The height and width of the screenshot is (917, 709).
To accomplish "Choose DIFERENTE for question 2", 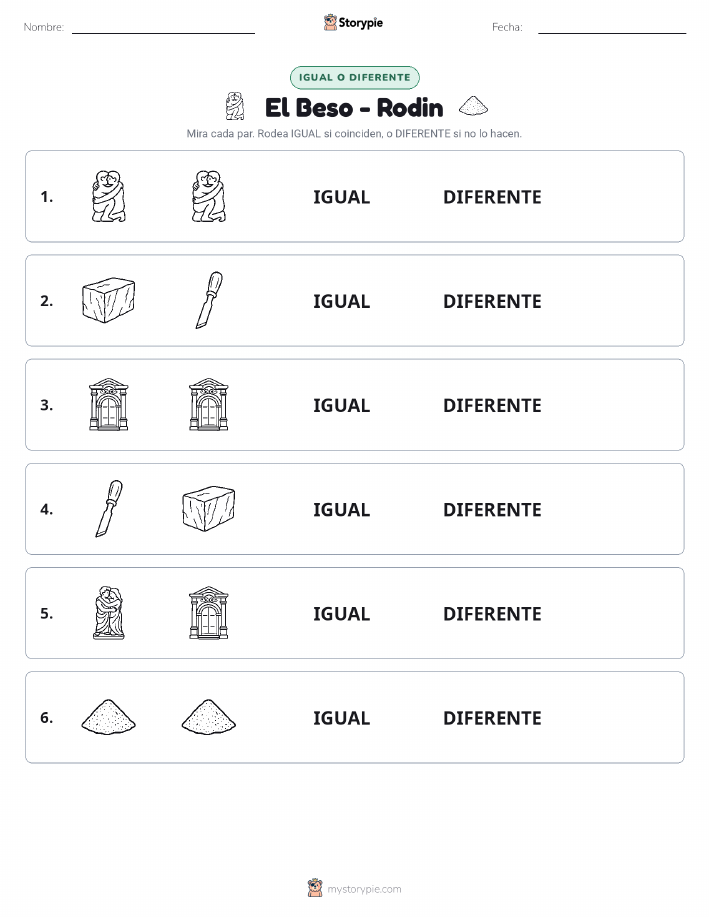I will point(492,301).
